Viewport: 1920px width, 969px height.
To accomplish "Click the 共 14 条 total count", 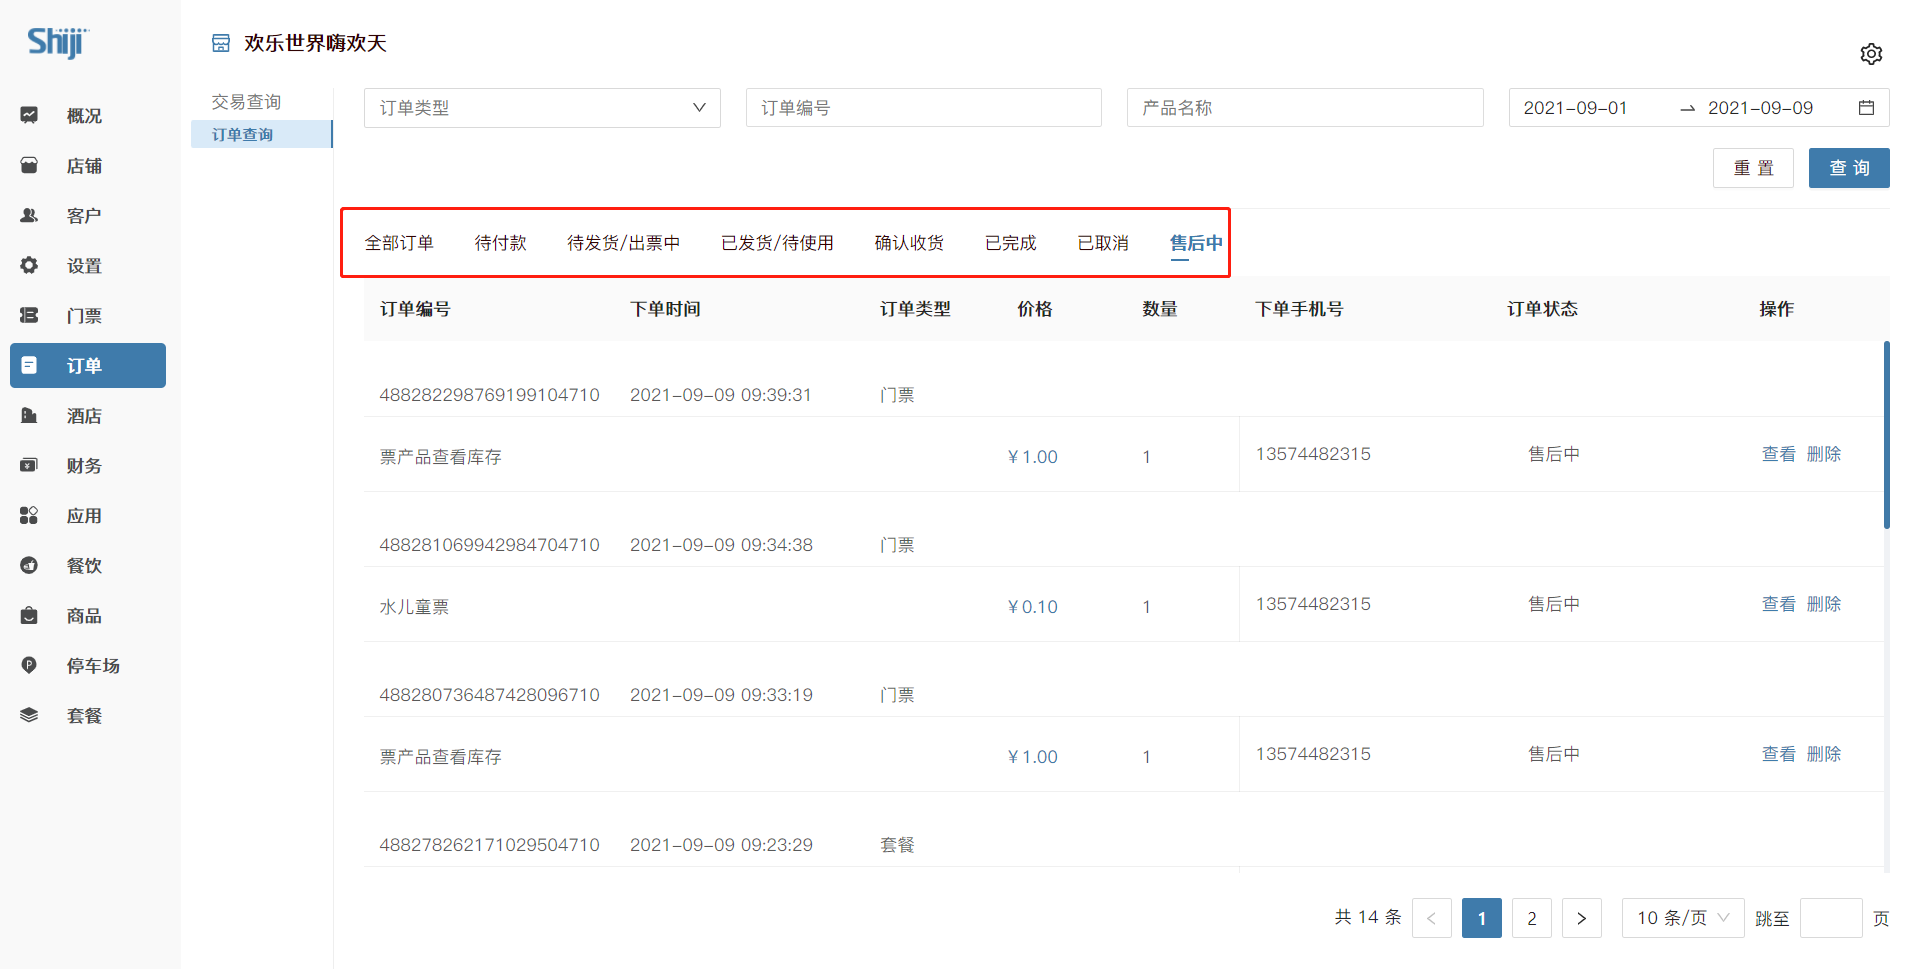I will tap(1368, 917).
